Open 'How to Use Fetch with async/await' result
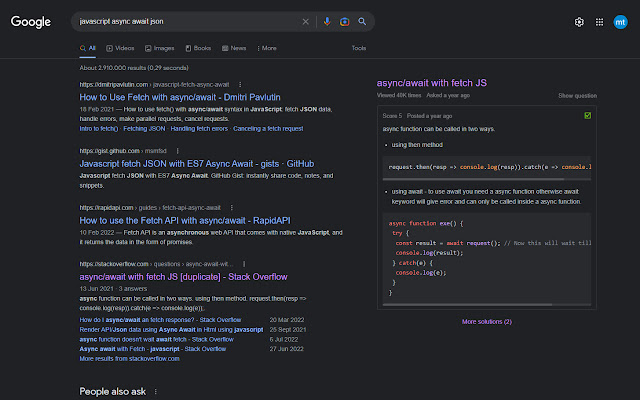The height and width of the screenshot is (400, 640). (180, 97)
